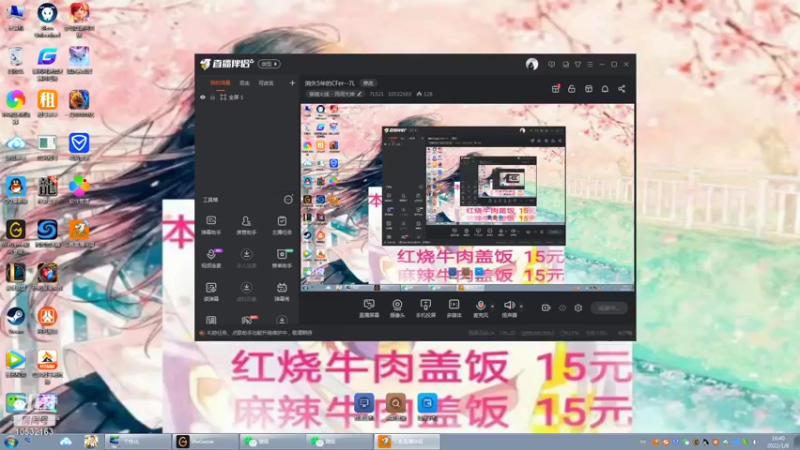800x450 pixels.
Task: Click the room number 10532163 in header
Action: click(399, 94)
